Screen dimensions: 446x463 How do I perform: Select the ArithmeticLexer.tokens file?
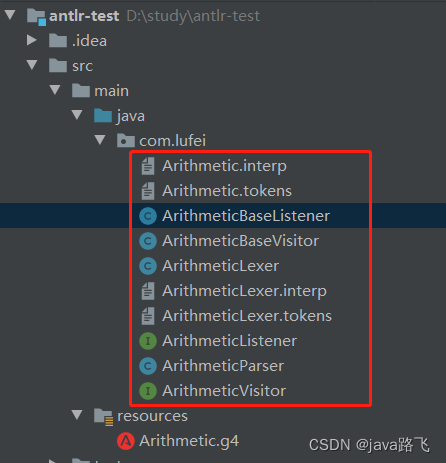[247, 316]
